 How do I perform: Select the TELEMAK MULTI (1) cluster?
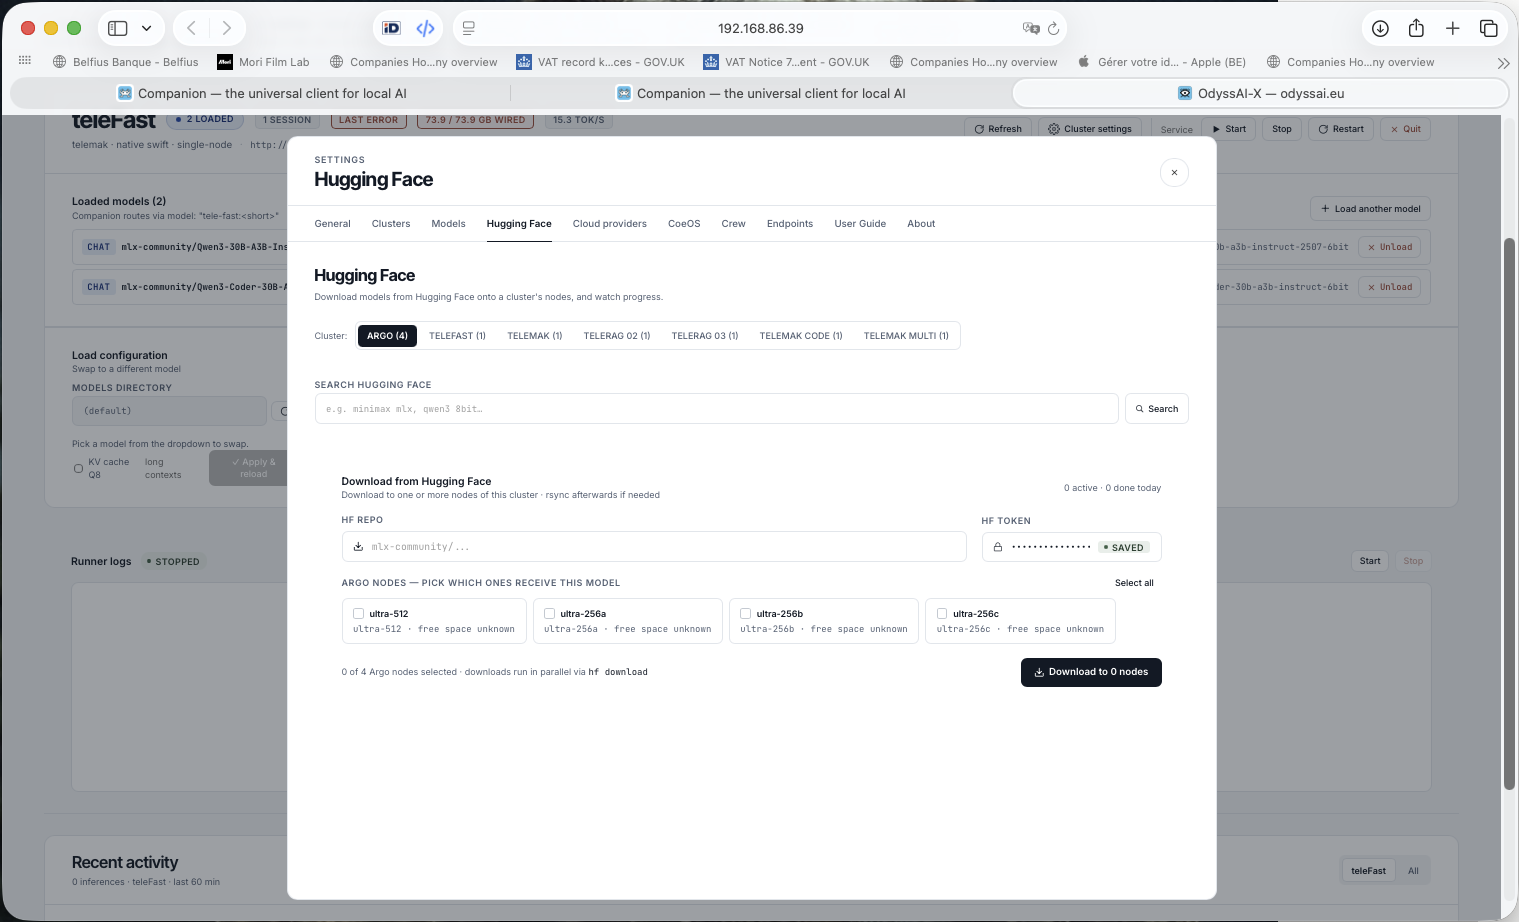pyautogui.click(x=906, y=336)
